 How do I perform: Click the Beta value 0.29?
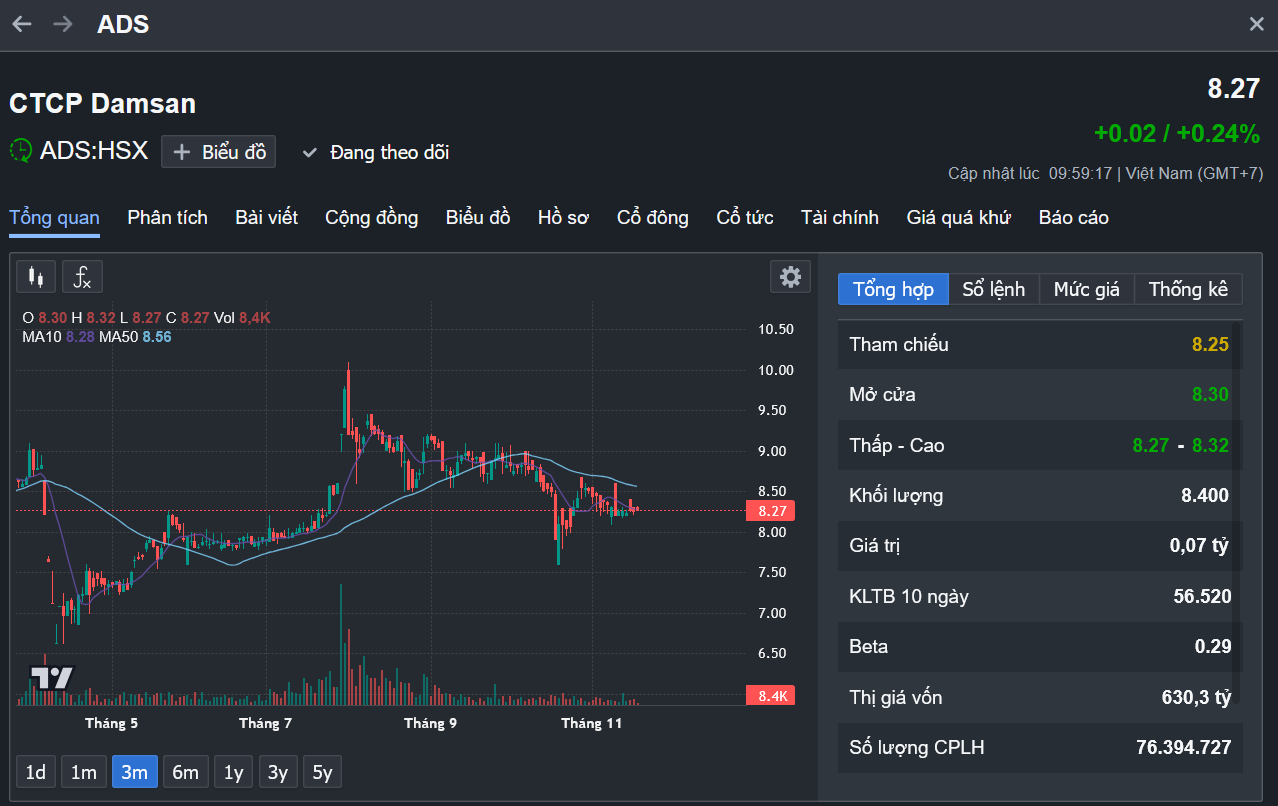point(1213,646)
